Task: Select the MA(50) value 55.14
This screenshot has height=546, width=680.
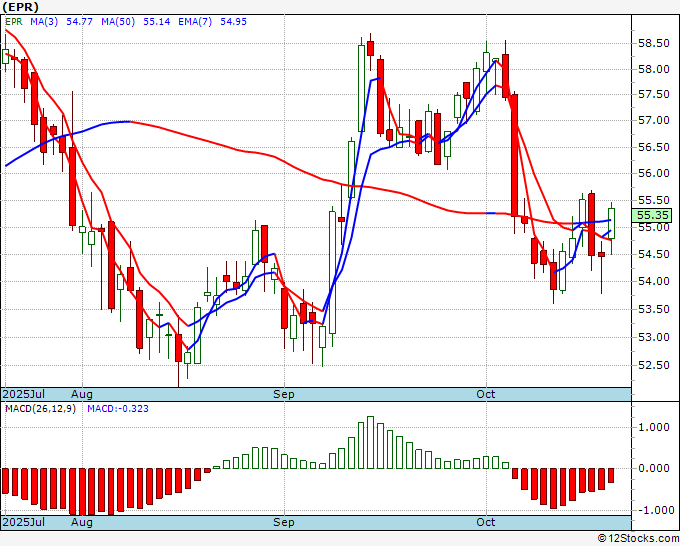Action: pos(157,21)
